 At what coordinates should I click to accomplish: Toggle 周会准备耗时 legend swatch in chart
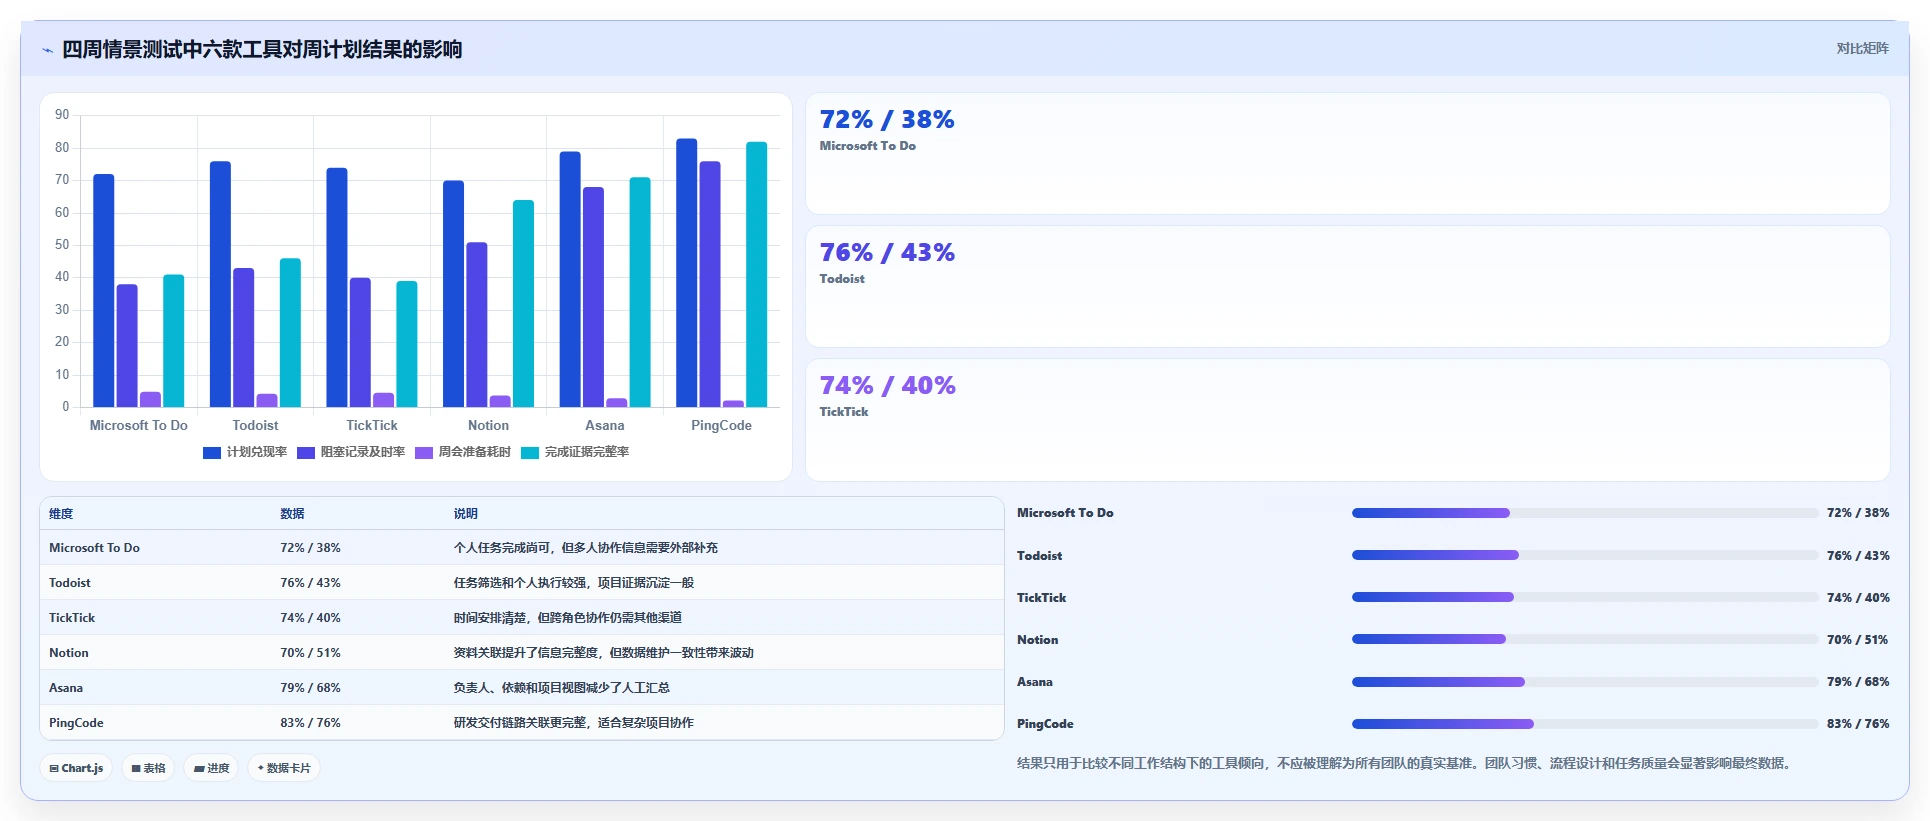pos(424,452)
